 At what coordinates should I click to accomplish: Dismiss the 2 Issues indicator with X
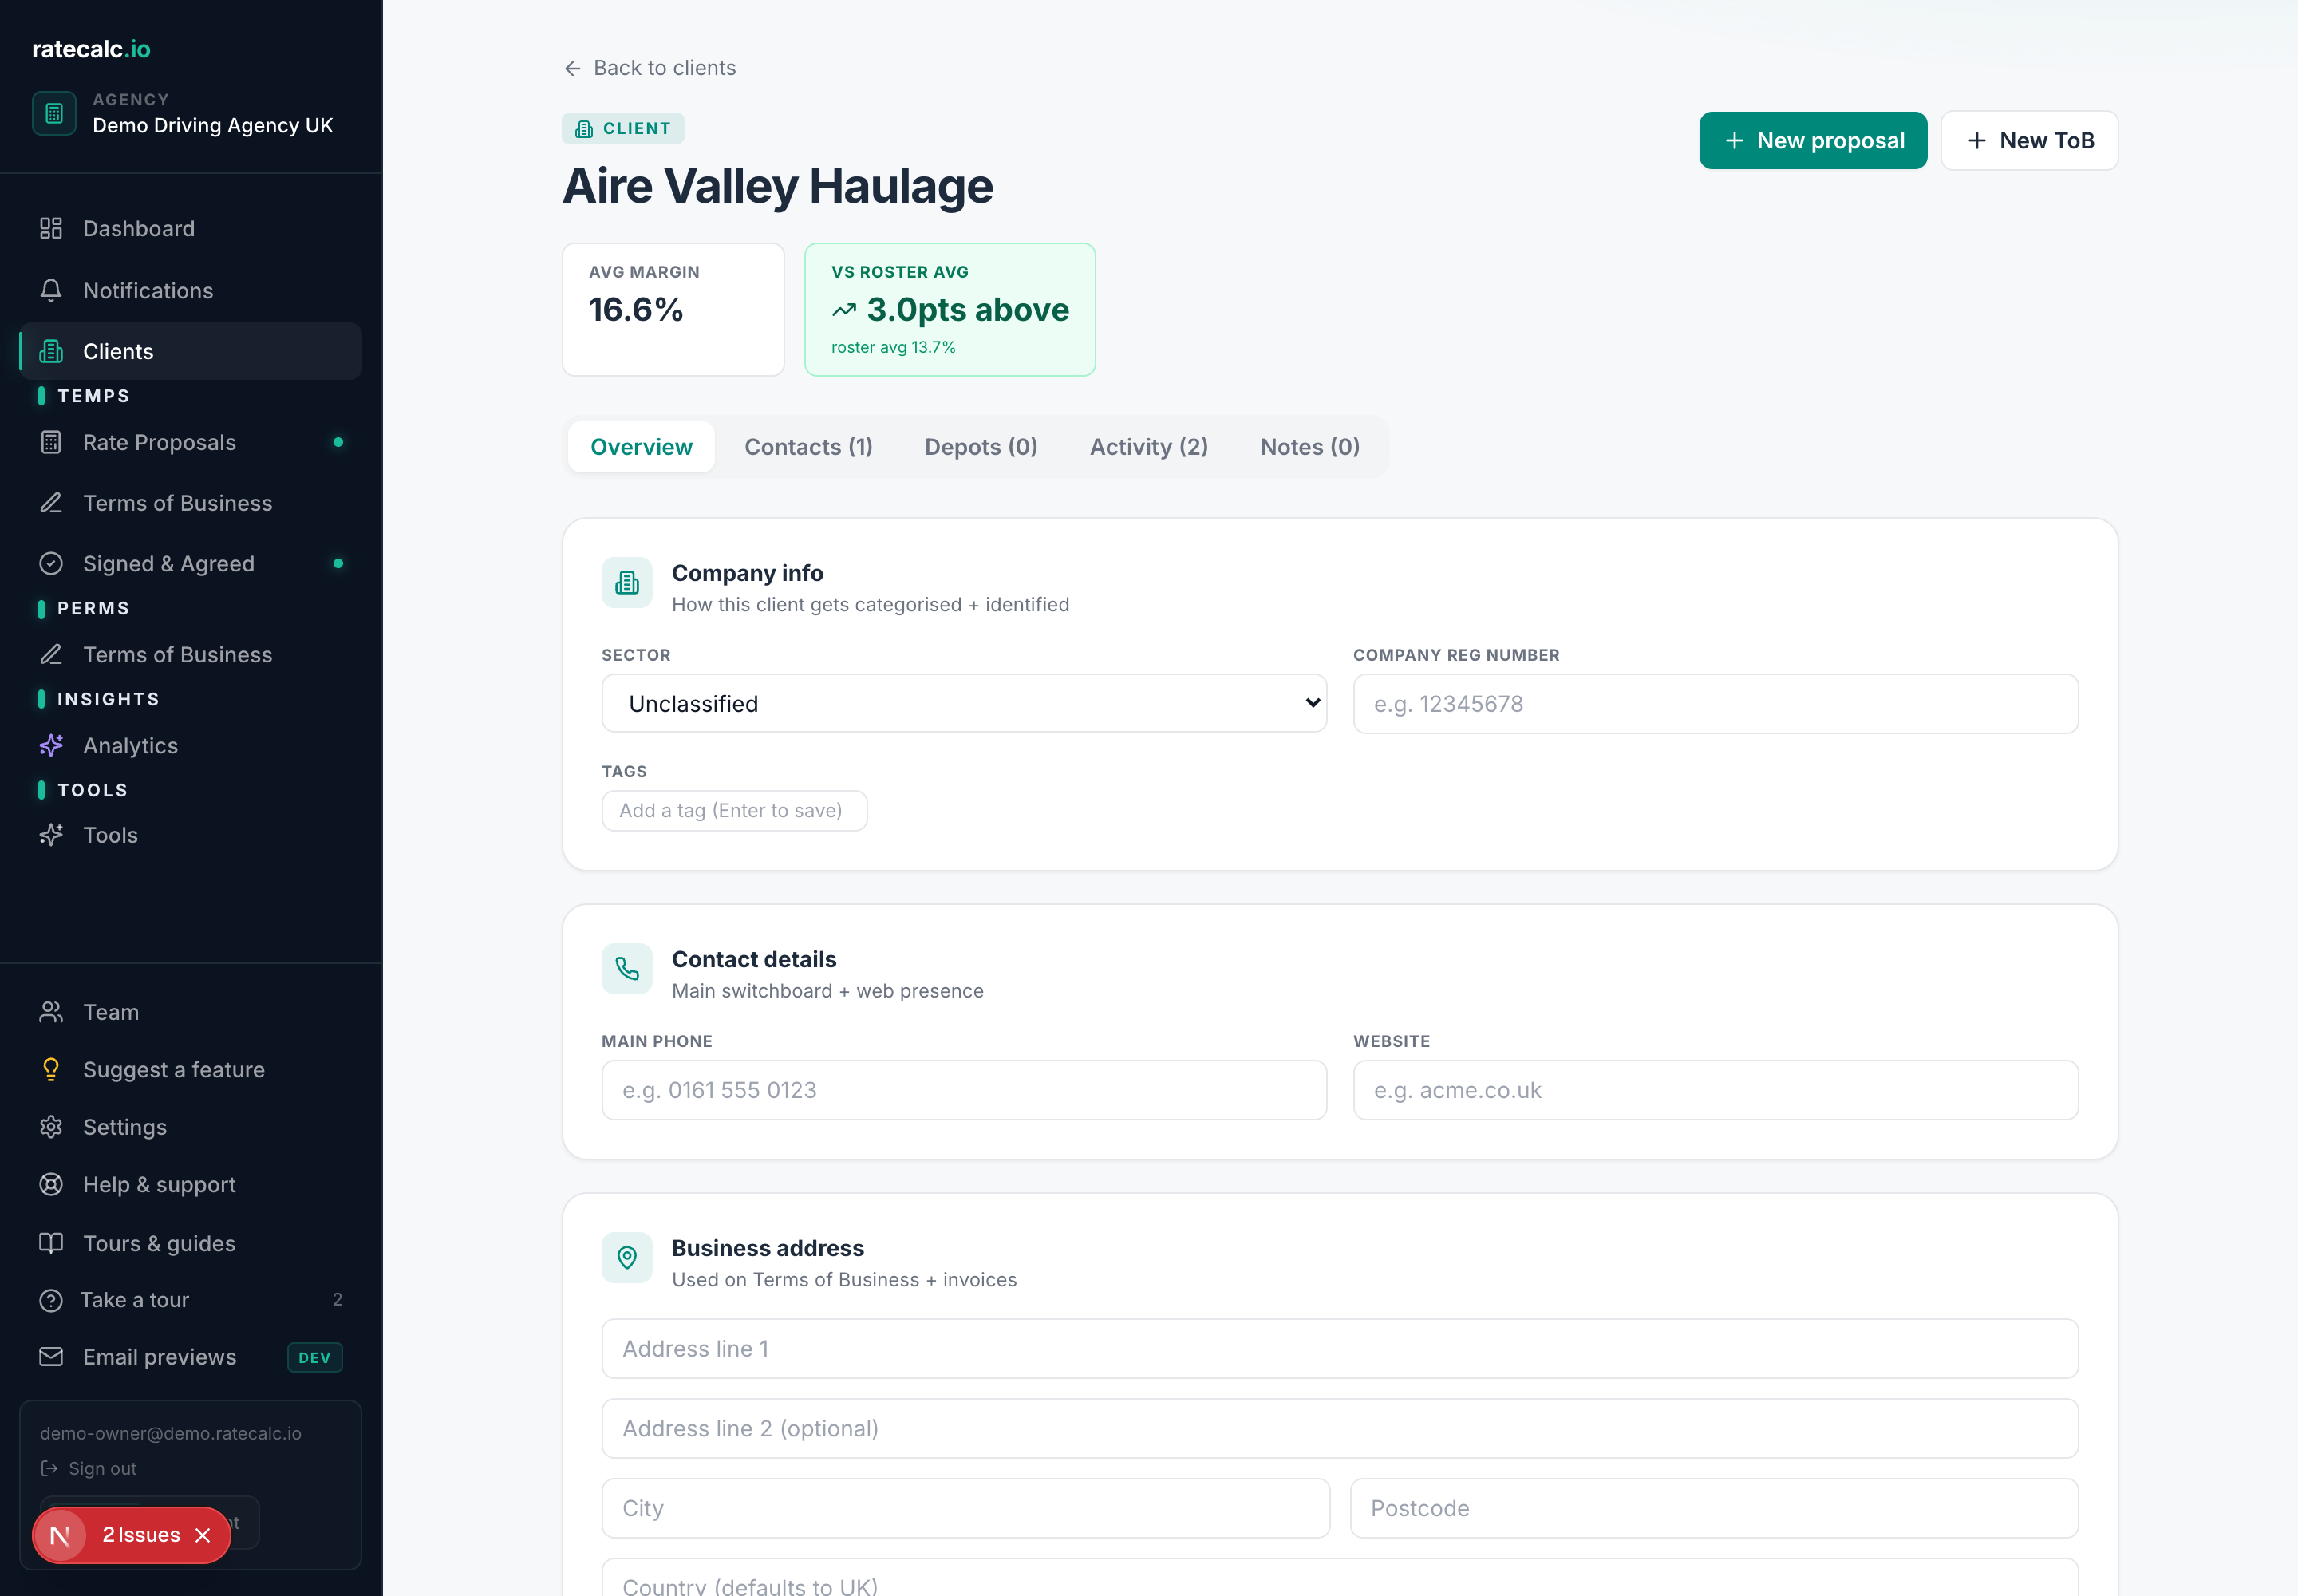(203, 1535)
